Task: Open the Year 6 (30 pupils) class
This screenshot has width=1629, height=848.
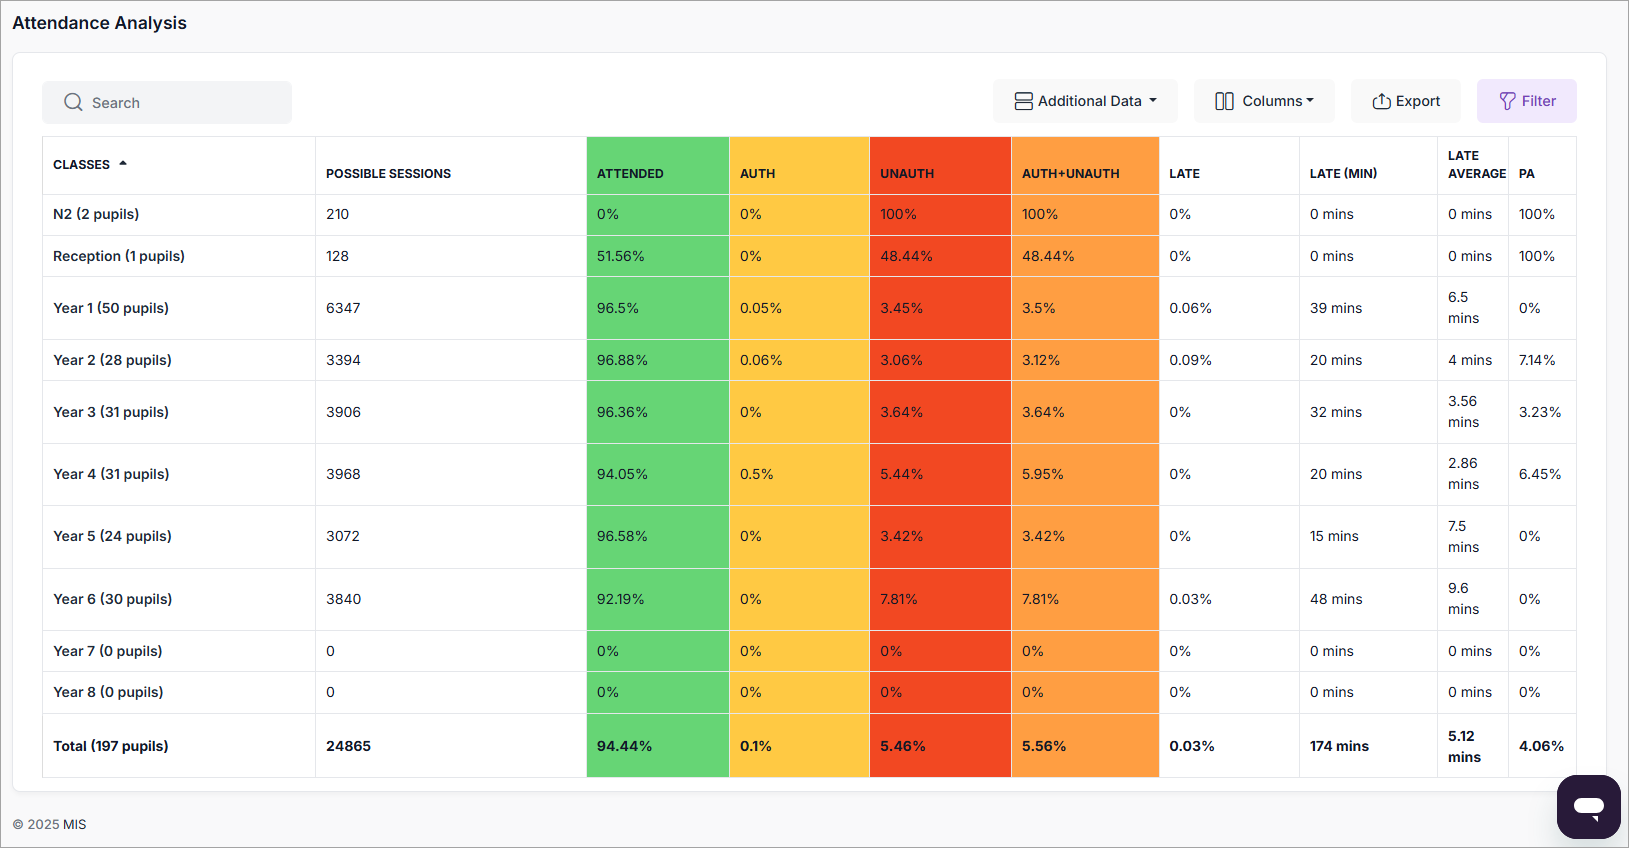Action: pyautogui.click(x=112, y=599)
